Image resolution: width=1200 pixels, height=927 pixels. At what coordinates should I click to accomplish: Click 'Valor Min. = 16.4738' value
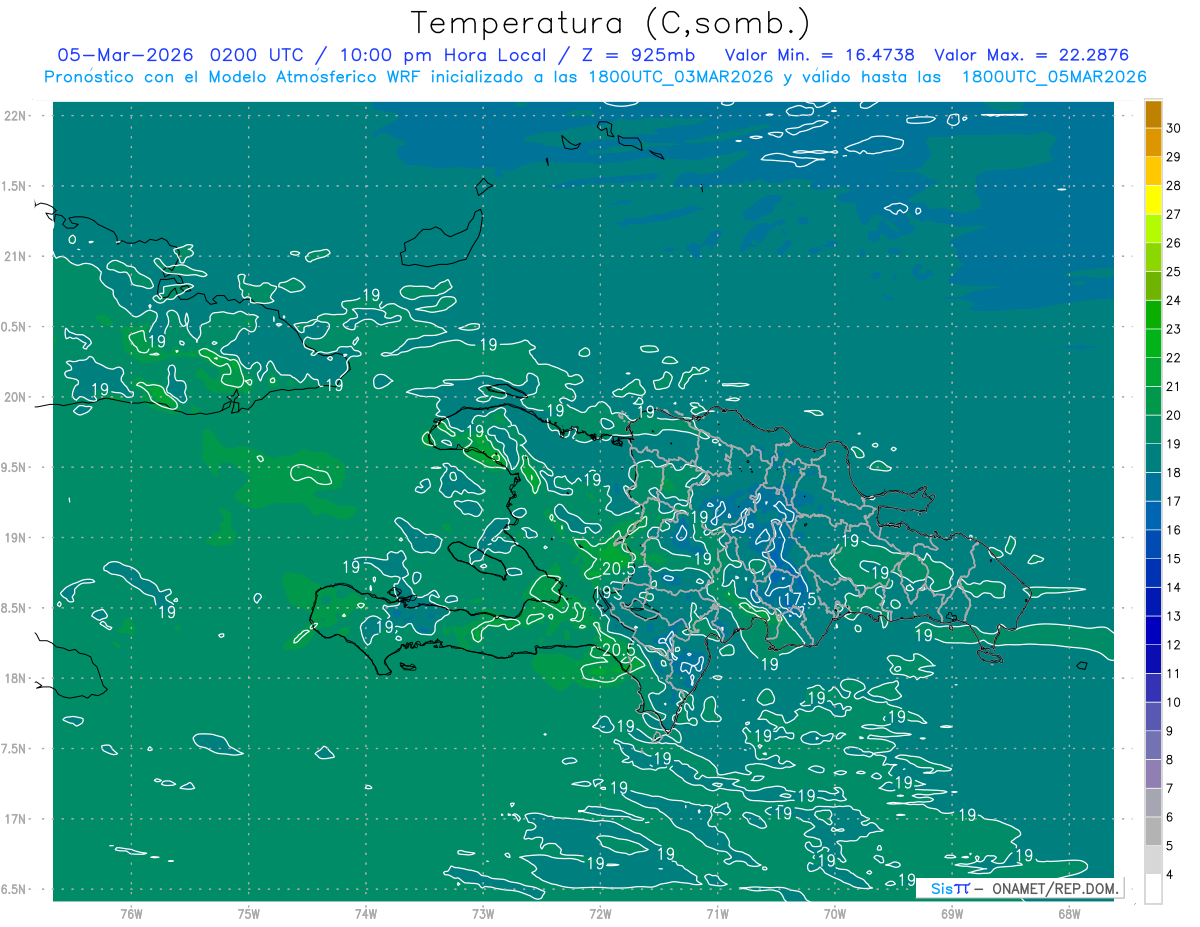tap(819, 55)
